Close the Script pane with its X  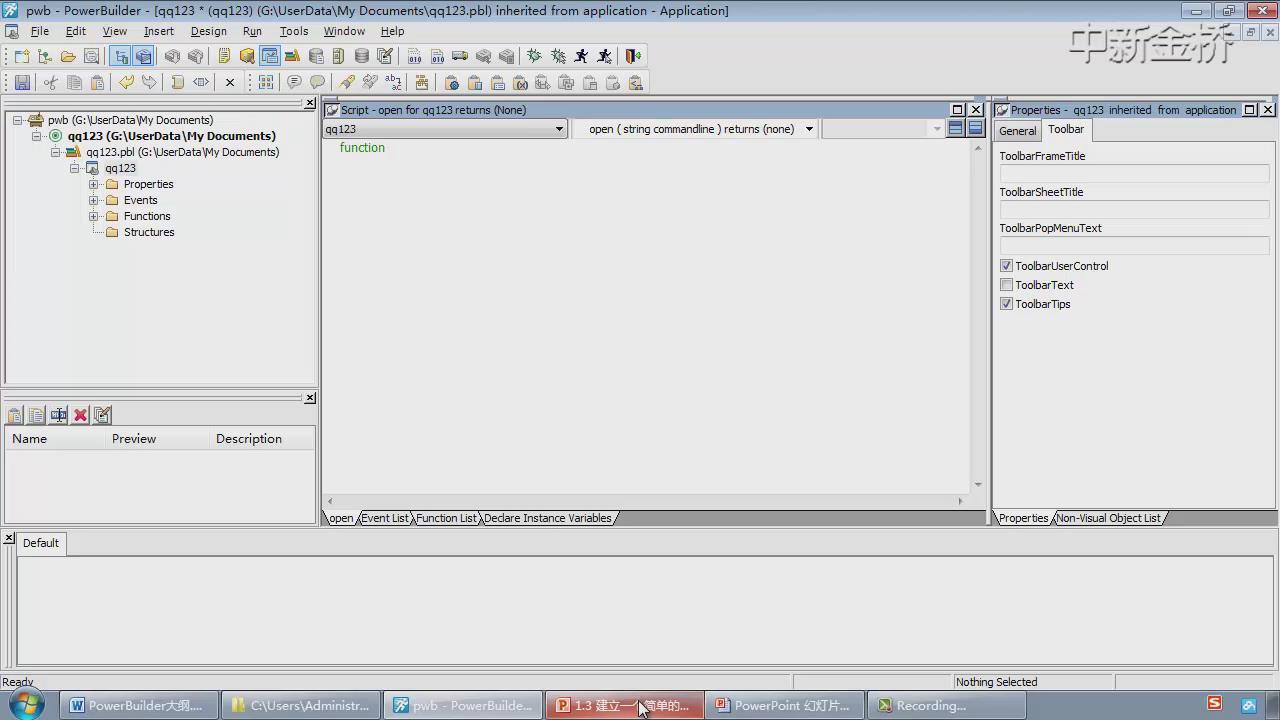tap(976, 110)
